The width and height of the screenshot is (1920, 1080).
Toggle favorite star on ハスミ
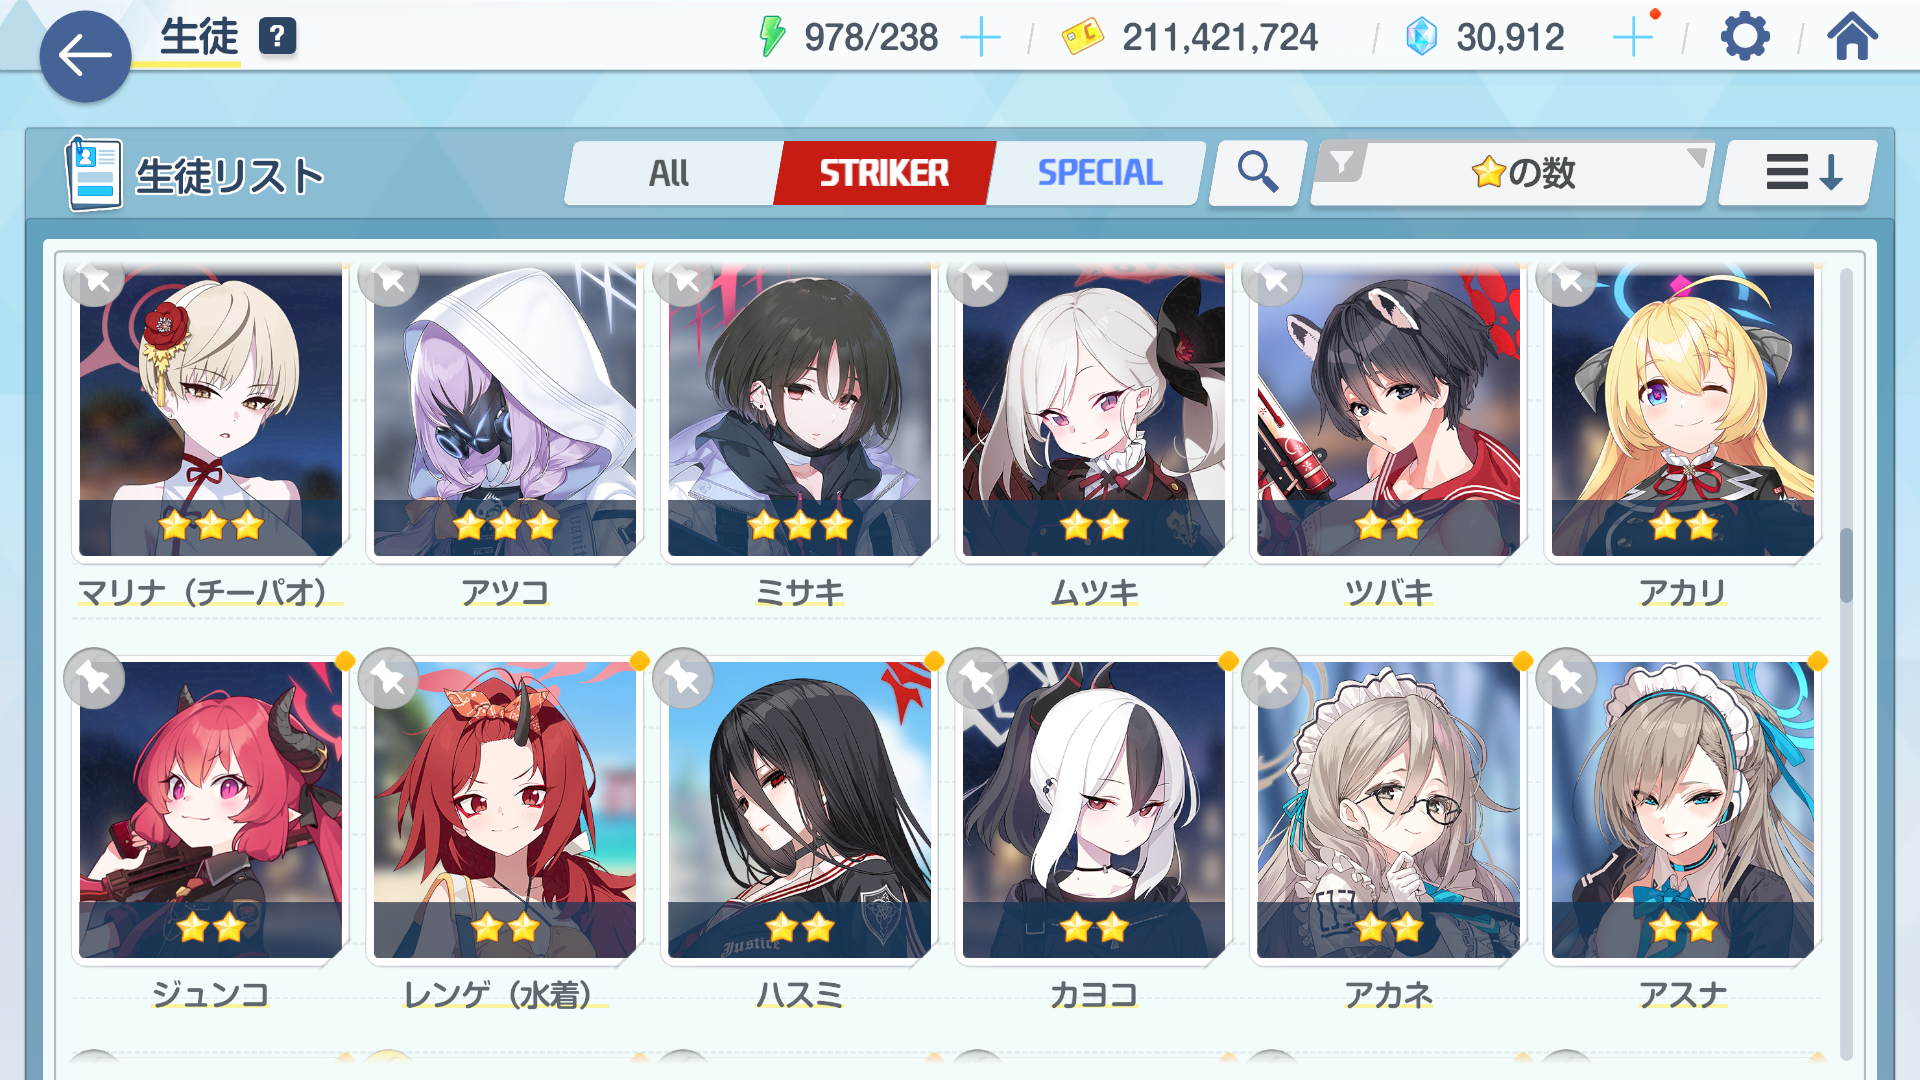coord(683,679)
